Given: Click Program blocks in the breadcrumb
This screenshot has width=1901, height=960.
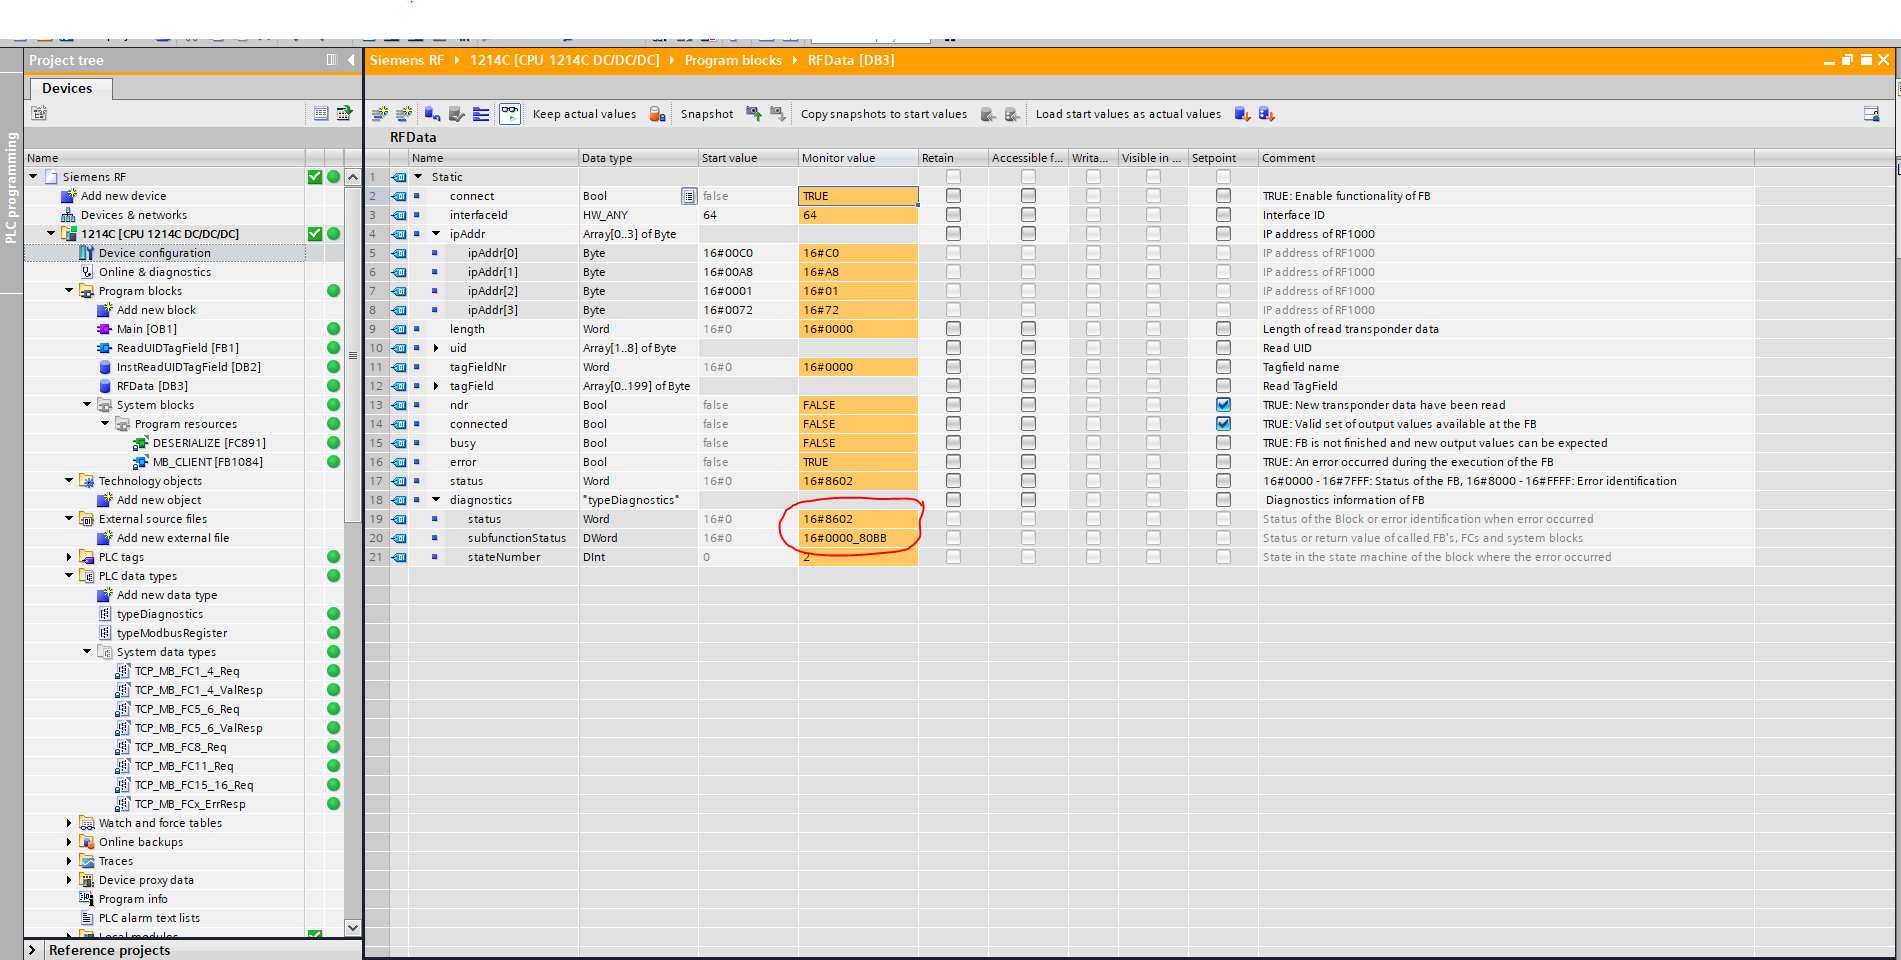Looking at the screenshot, I should (733, 60).
